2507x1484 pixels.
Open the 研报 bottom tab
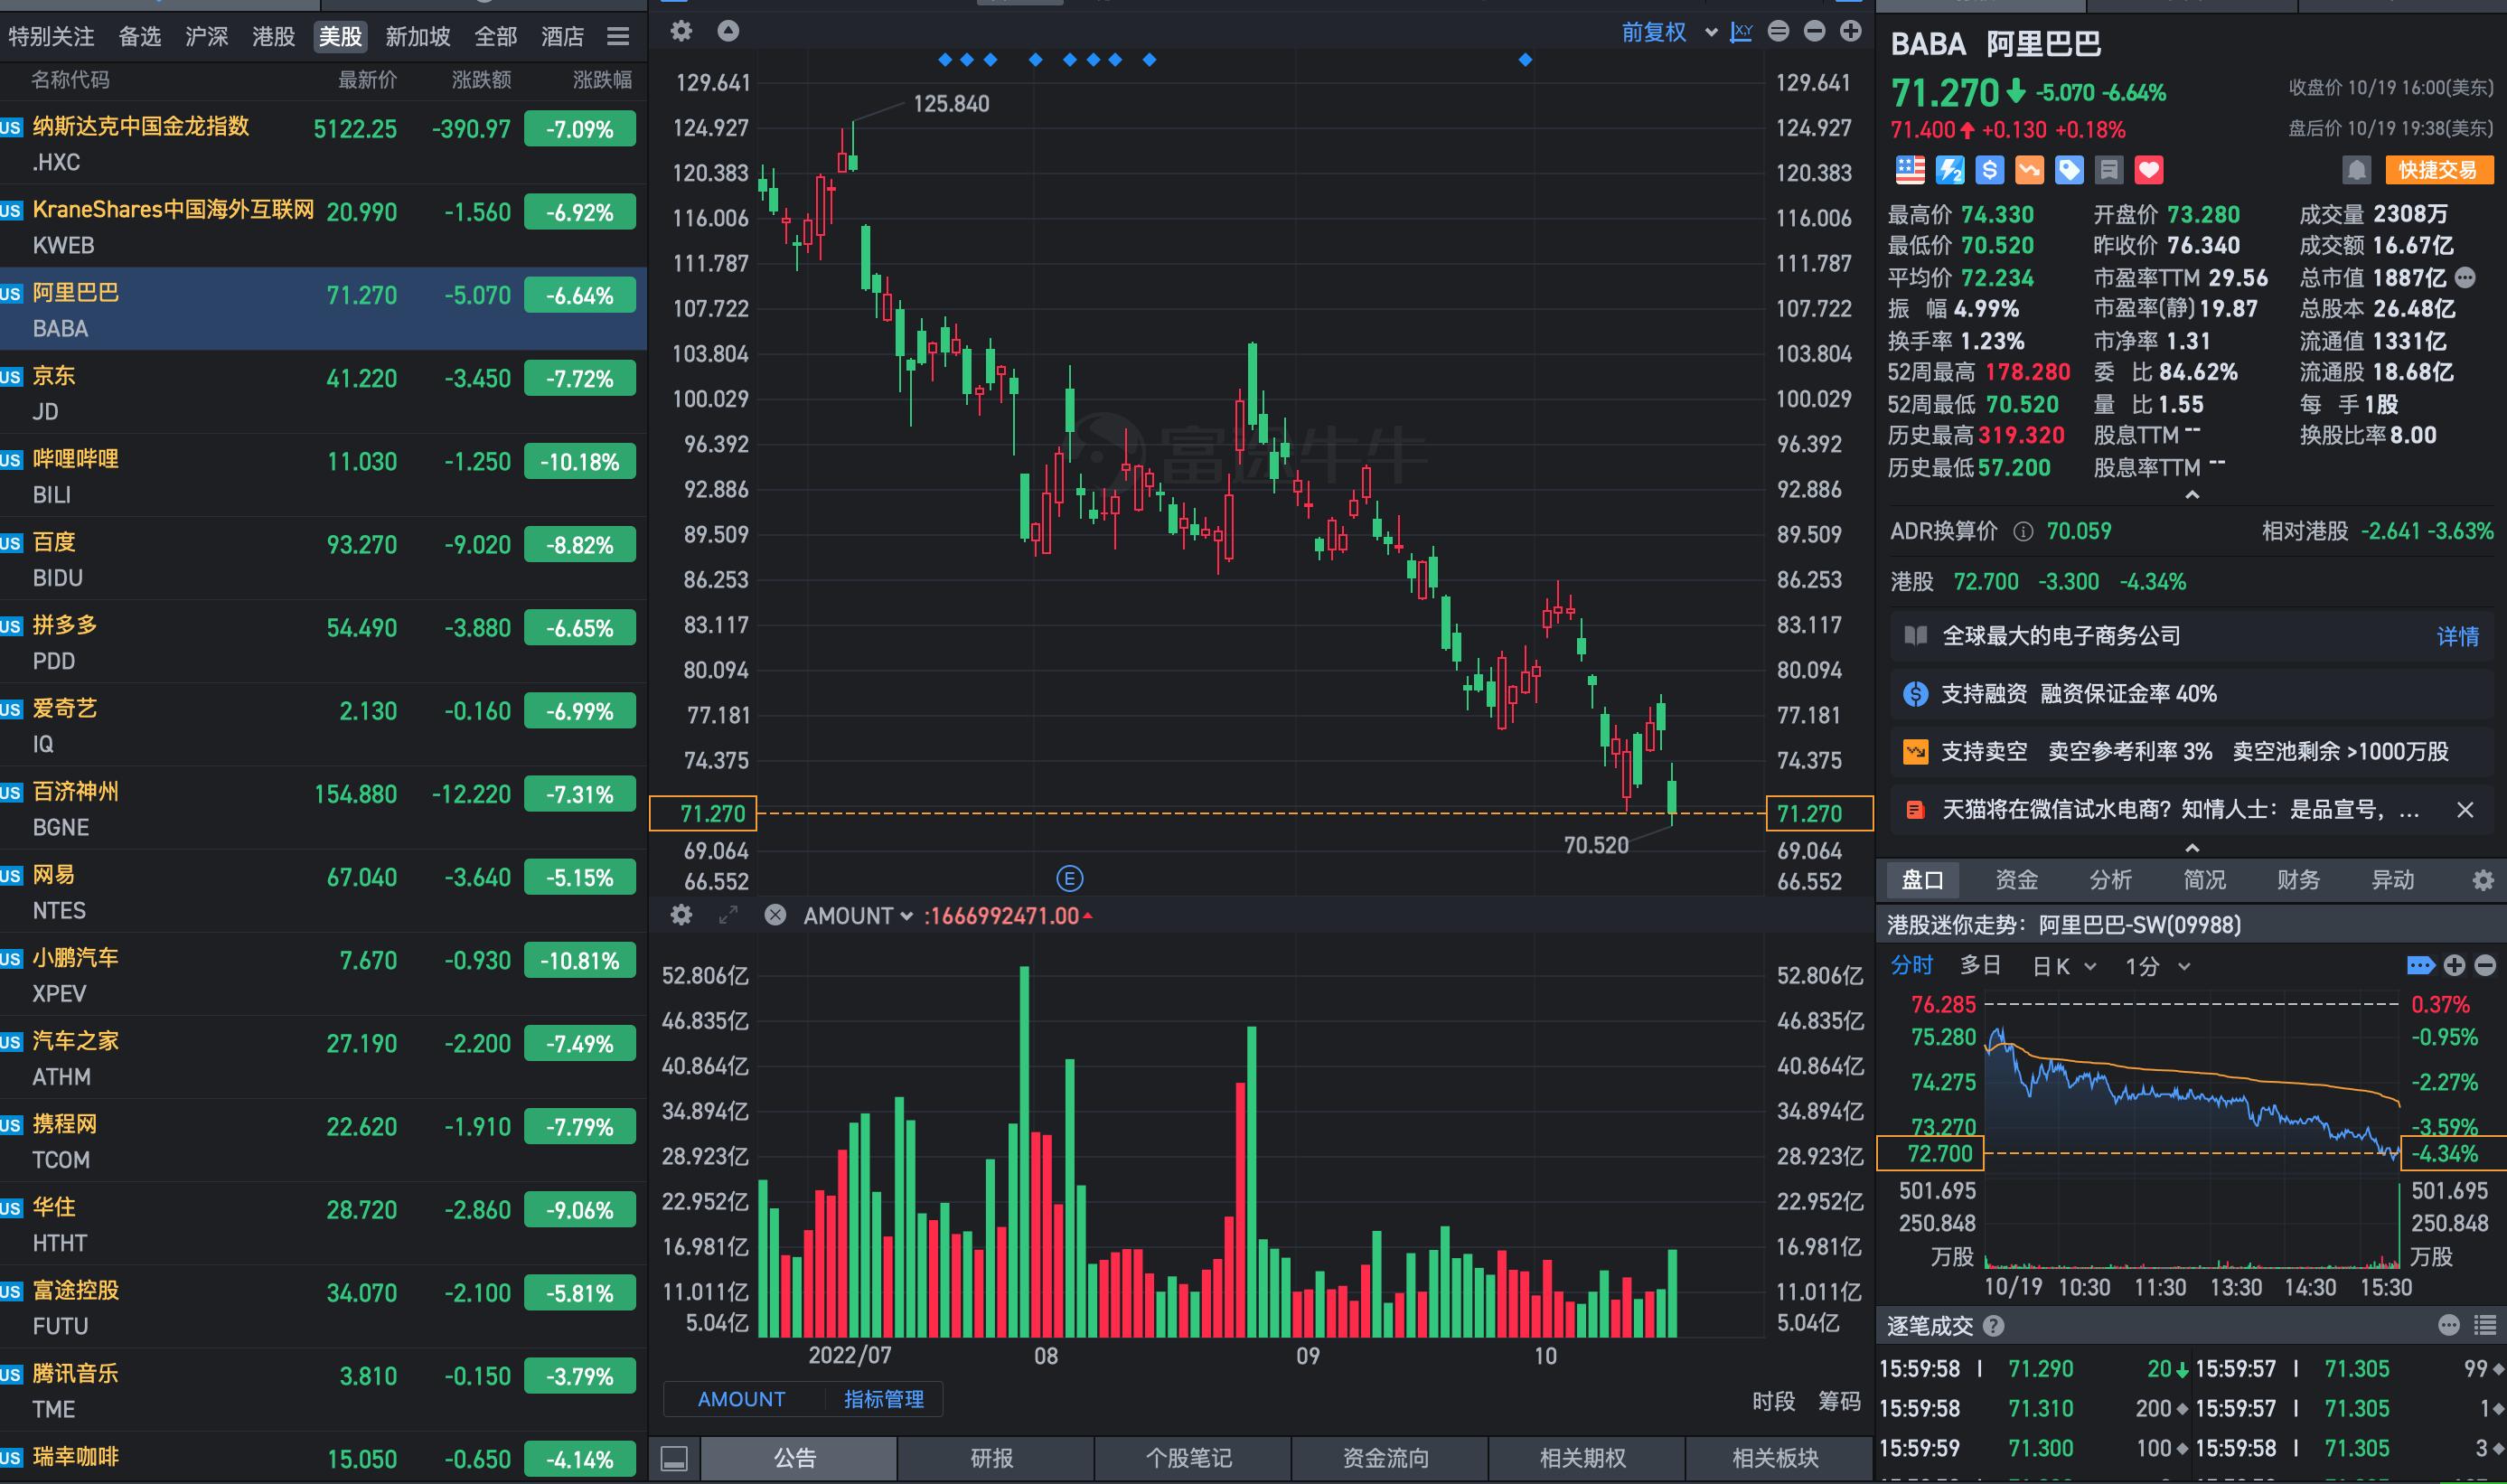(992, 1459)
